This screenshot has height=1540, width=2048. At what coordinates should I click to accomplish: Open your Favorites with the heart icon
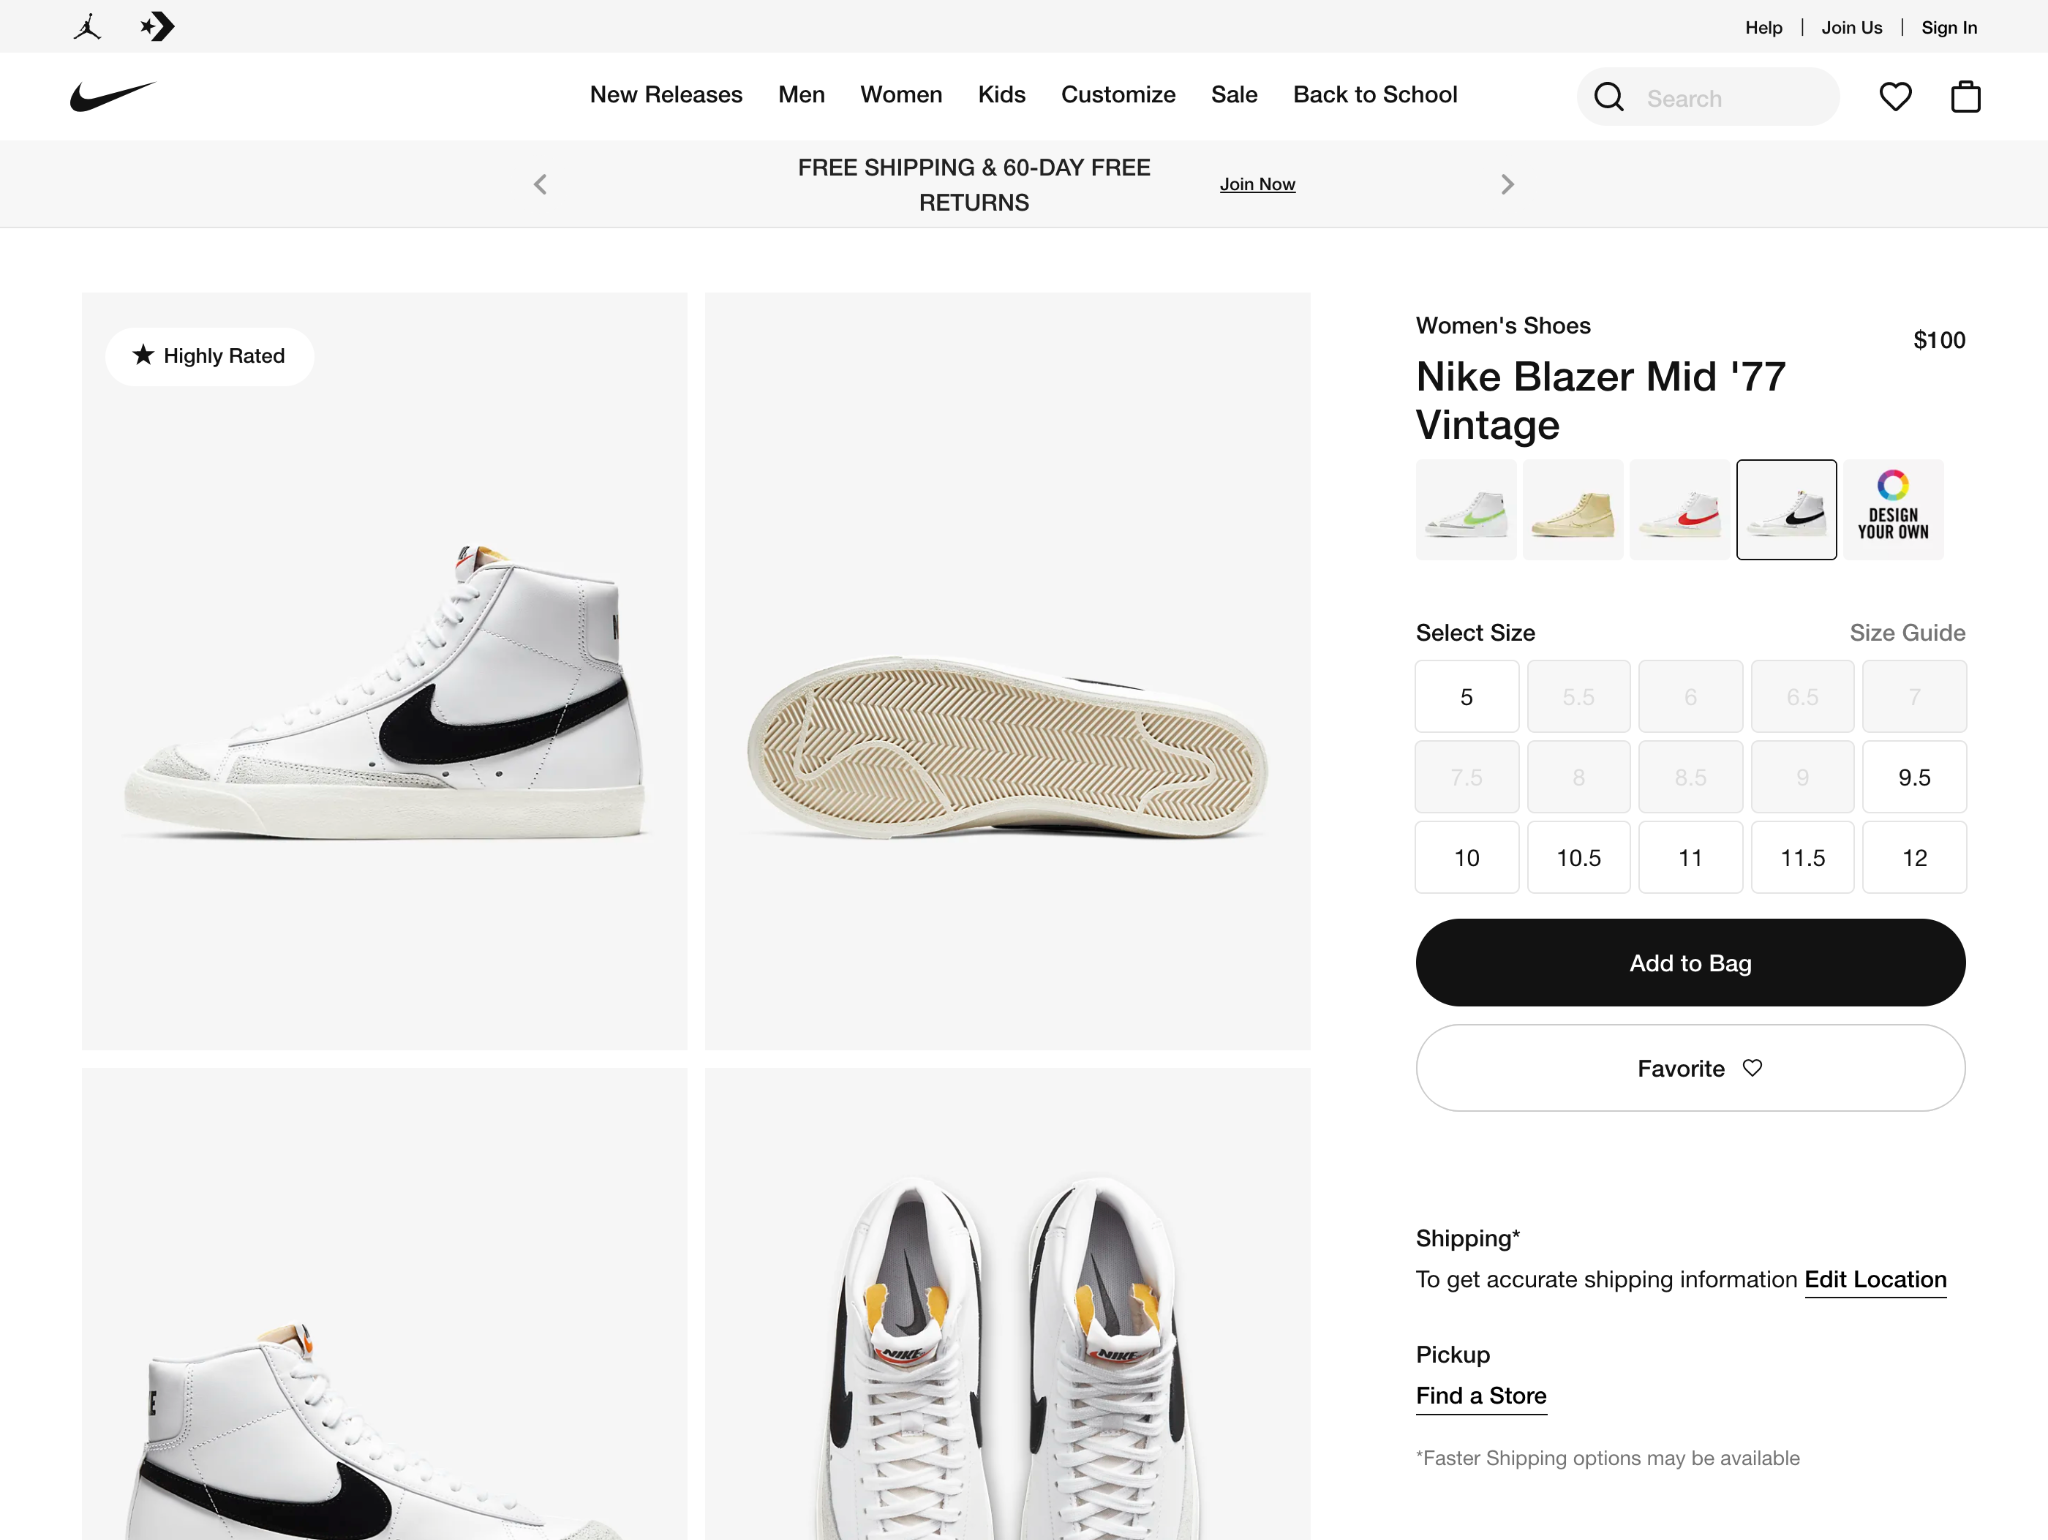[x=1895, y=96]
